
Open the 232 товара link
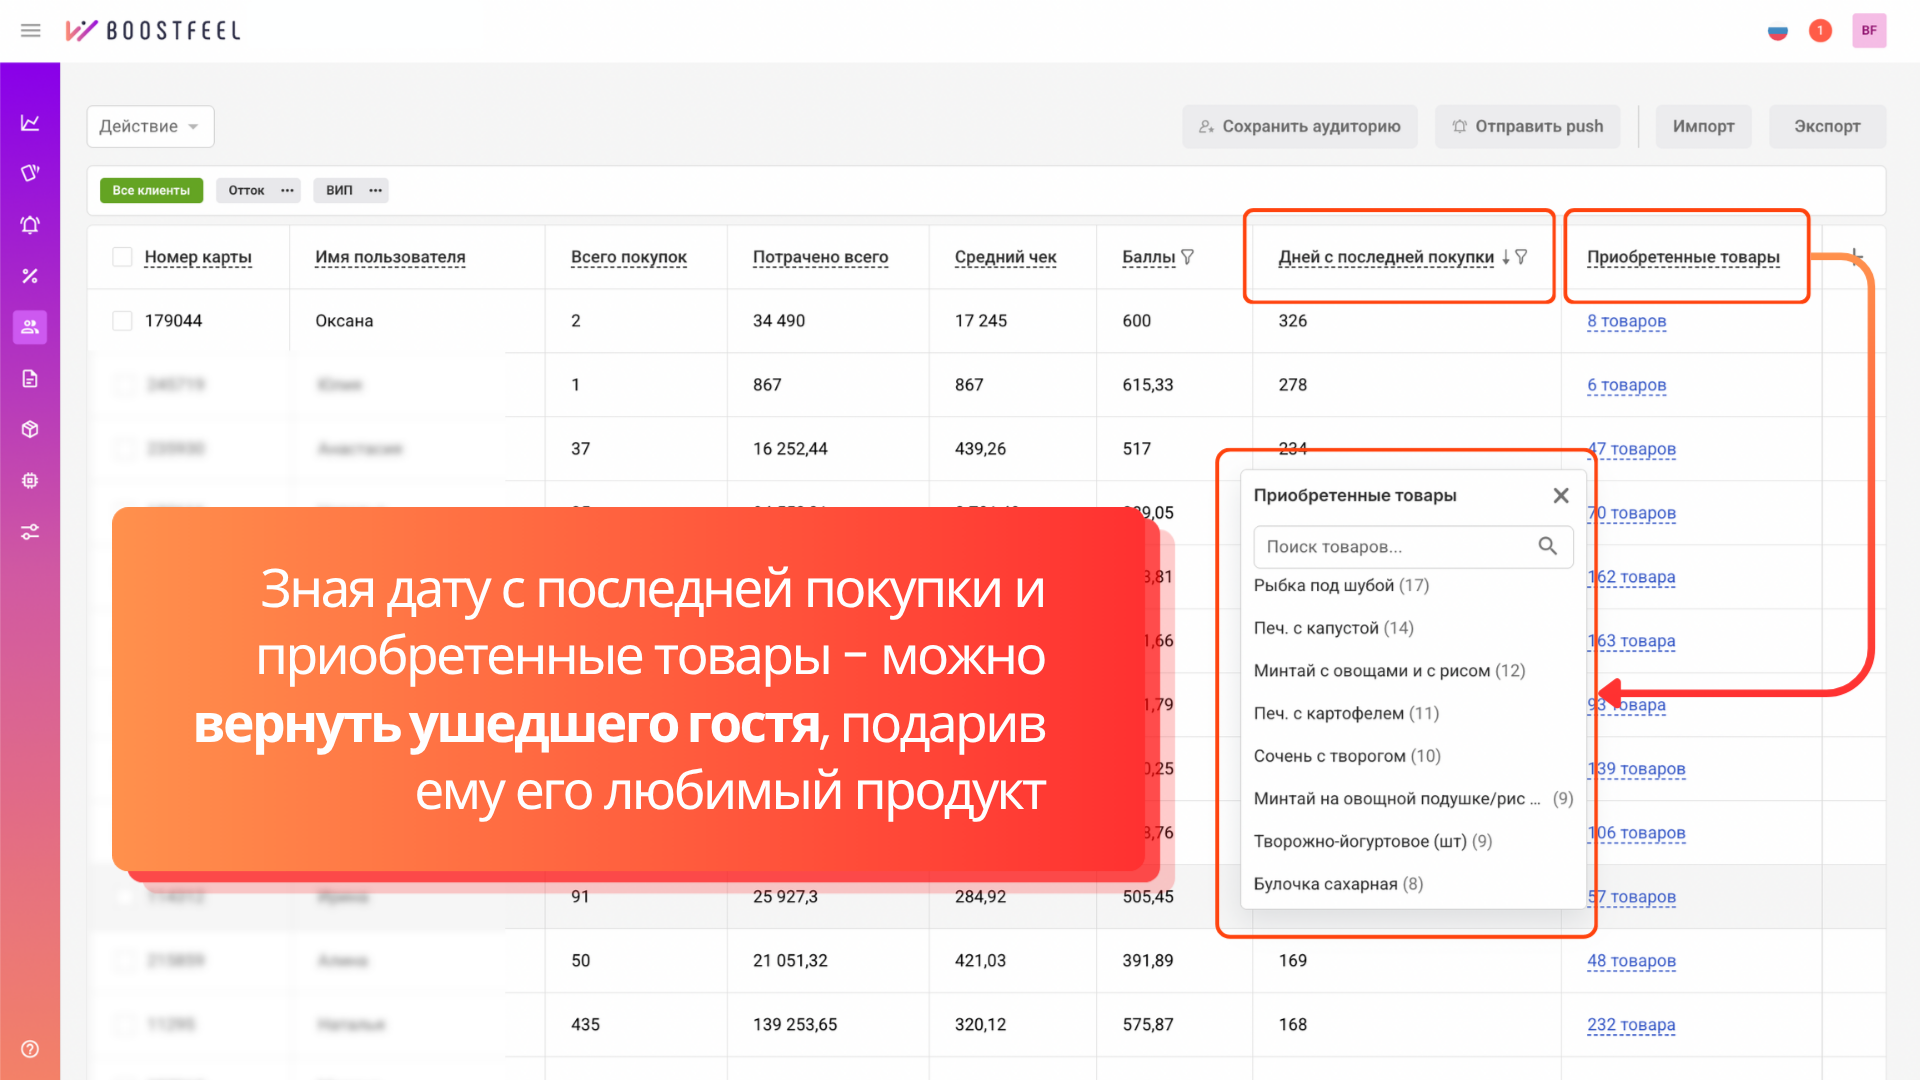pyautogui.click(x=1631, y=1025)
